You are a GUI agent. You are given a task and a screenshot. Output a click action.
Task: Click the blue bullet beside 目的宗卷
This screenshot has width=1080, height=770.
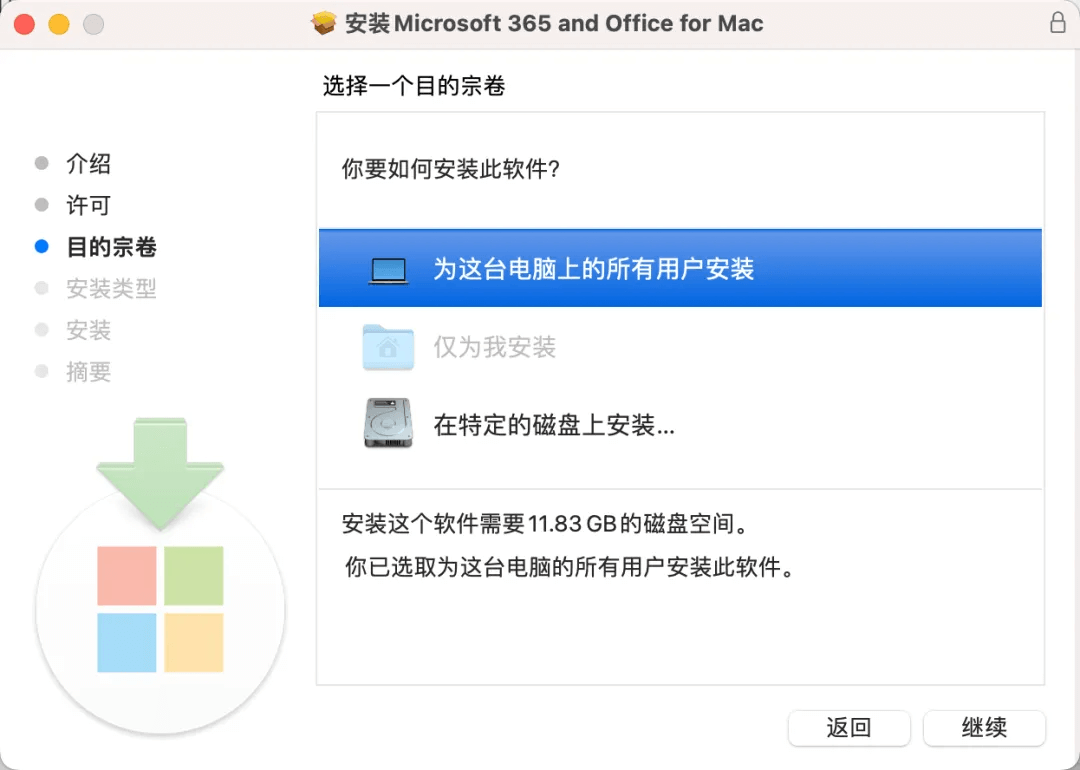click(41, 247)
